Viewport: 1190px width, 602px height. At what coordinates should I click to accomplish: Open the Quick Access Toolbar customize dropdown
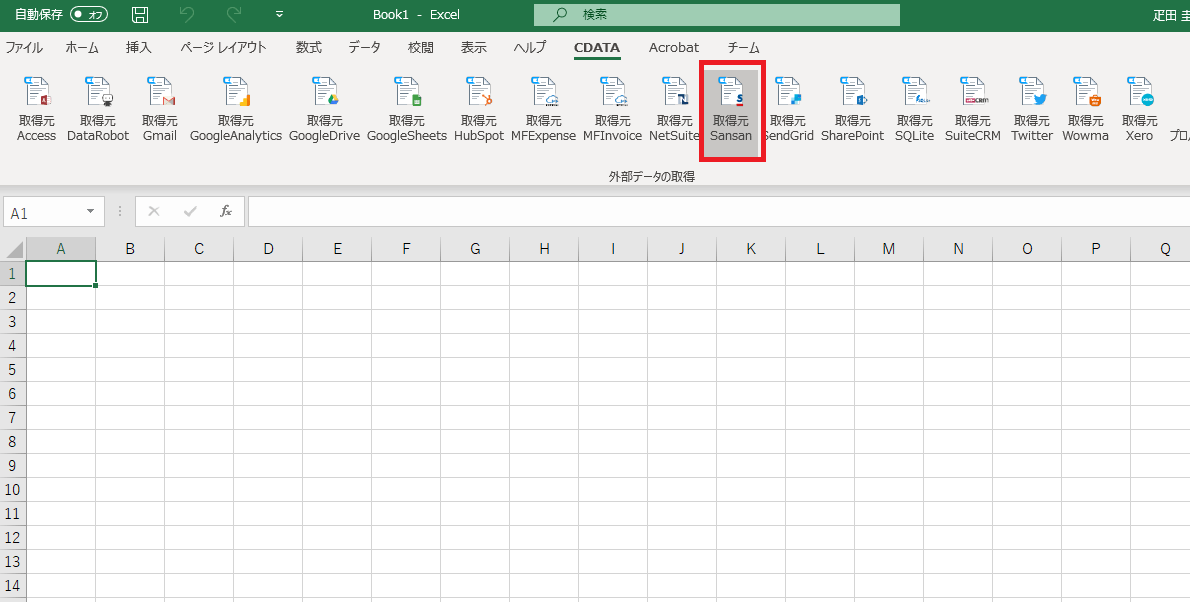pyautogui.click(x=279, y=14)
